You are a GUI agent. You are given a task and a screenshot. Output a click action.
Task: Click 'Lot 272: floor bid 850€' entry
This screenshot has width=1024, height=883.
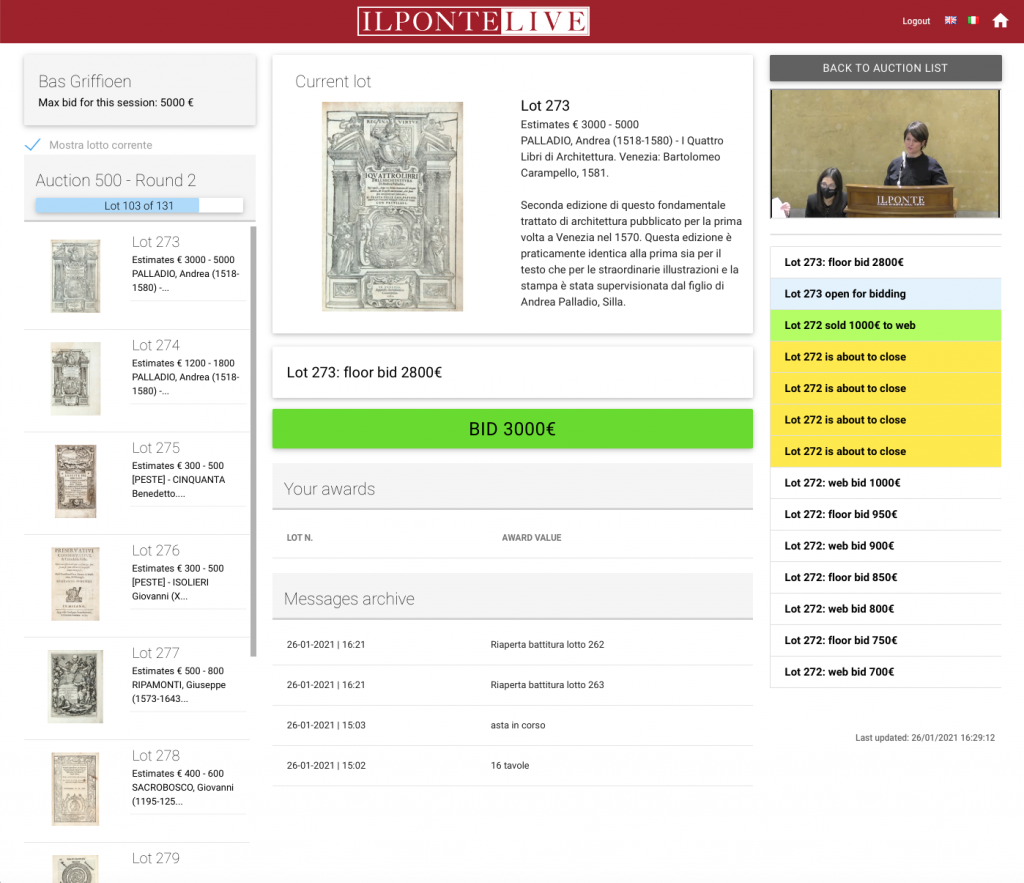click(x=885, y=577)
